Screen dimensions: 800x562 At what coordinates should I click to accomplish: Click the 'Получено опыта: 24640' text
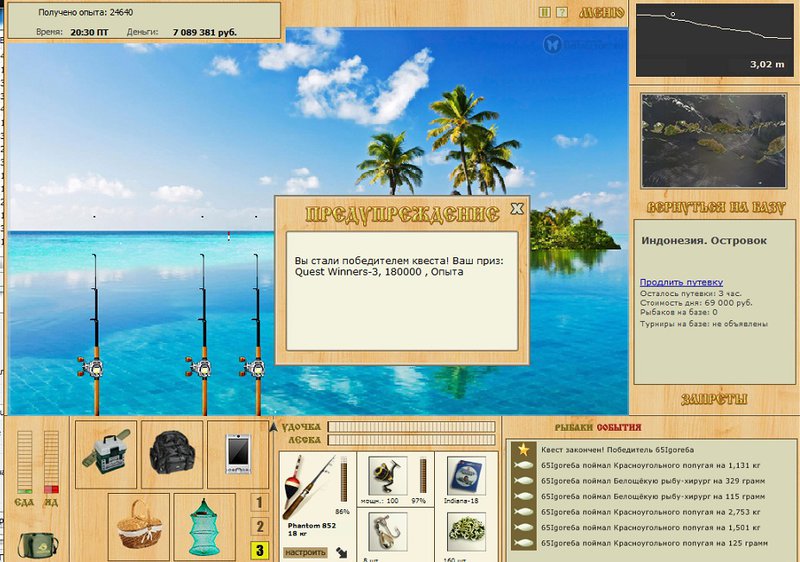tap(86, 12)
